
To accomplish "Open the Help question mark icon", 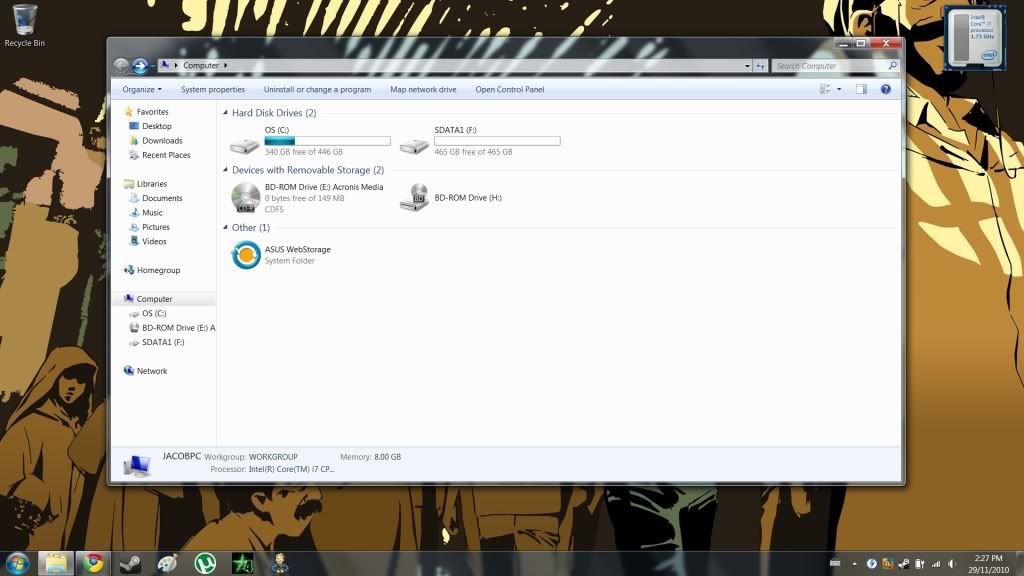I will coord(886,89).
